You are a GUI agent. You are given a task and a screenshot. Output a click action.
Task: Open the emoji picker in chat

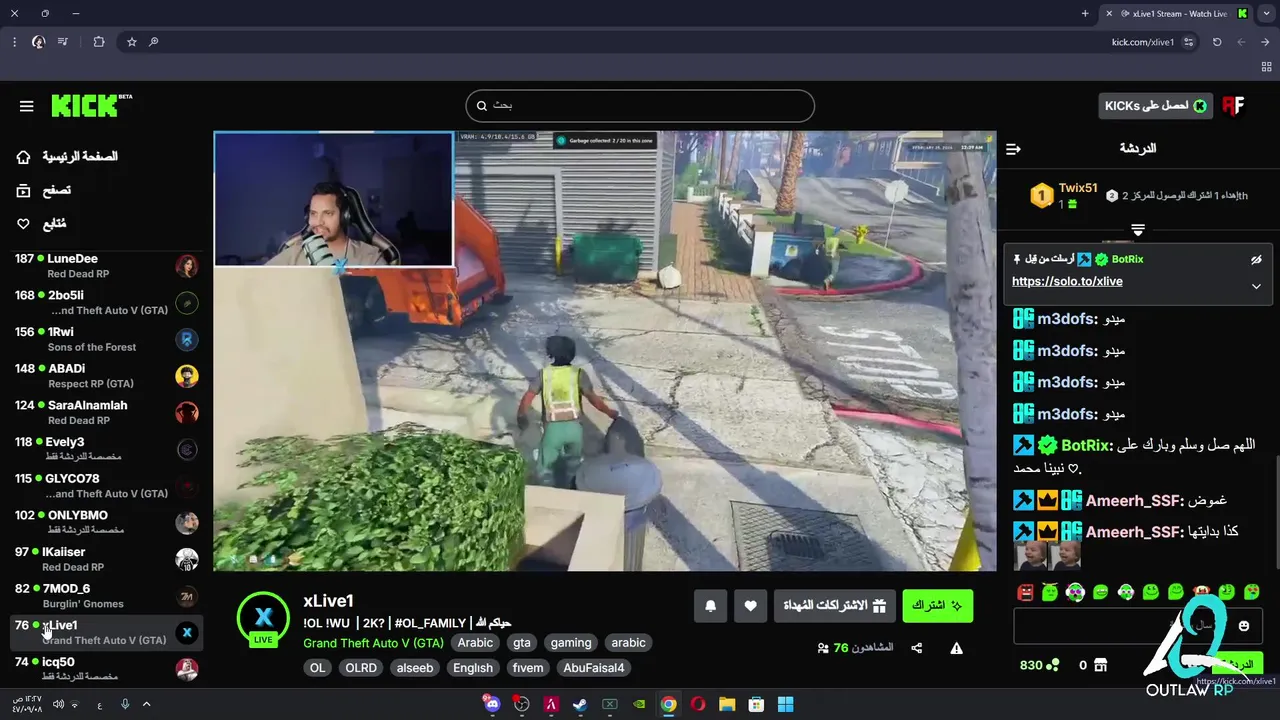pyautogui.click(x=1244, y=626)
